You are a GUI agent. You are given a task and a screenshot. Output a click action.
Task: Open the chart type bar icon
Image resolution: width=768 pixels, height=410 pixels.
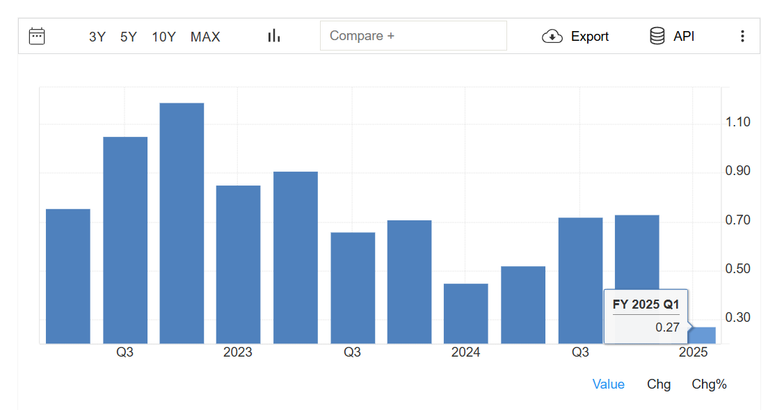point(274,36)
